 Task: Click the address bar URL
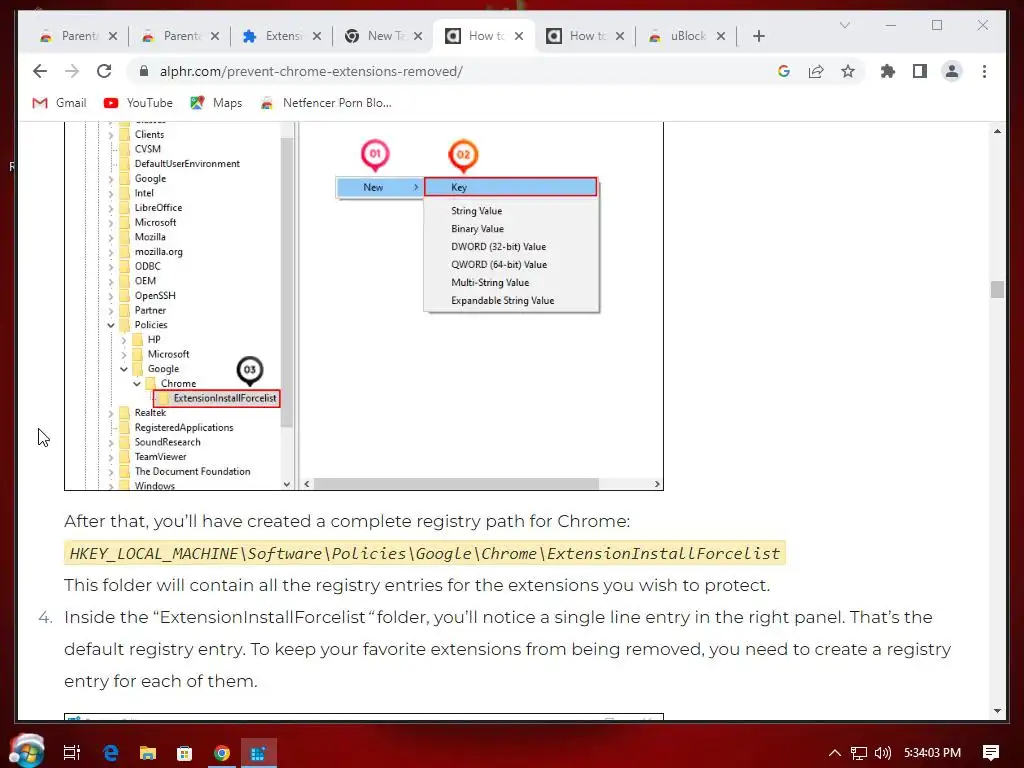coord(312,71)
